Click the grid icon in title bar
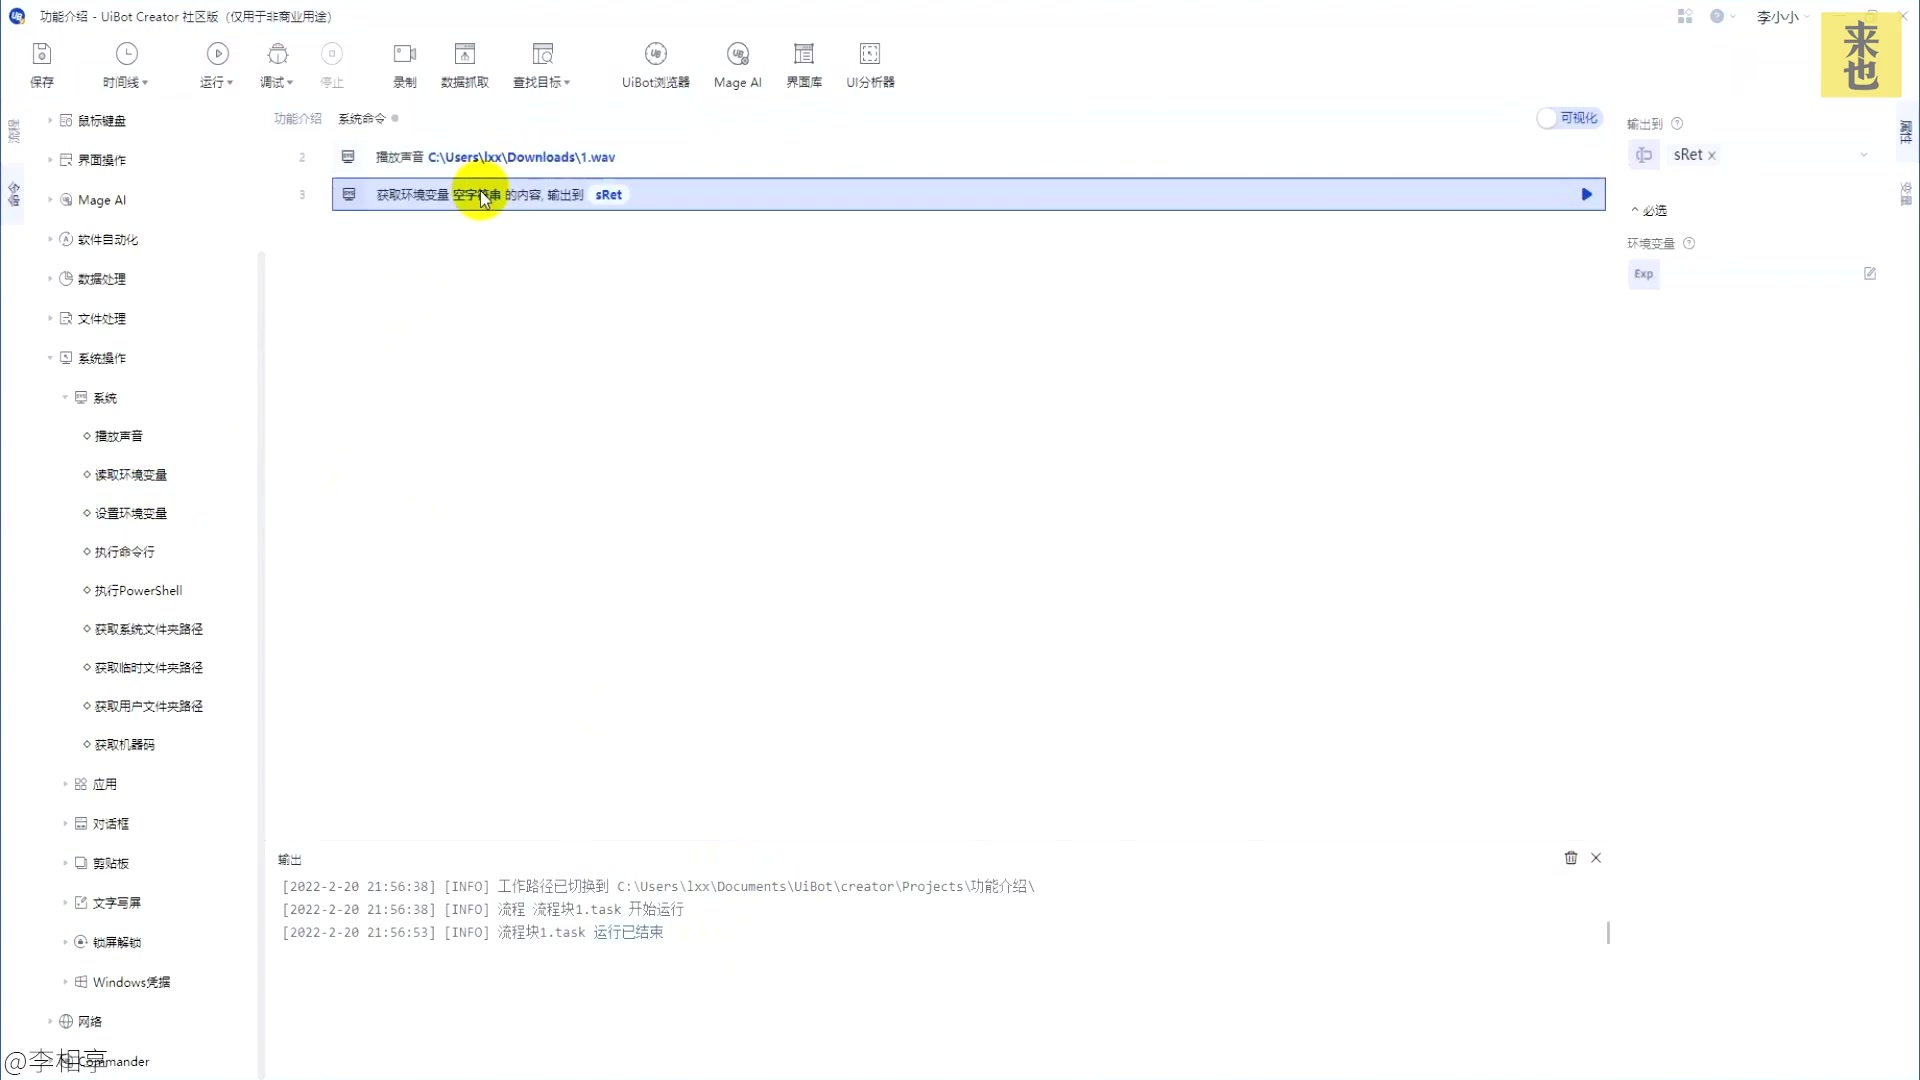Screen dimensions: 1920x1080 1685,16
